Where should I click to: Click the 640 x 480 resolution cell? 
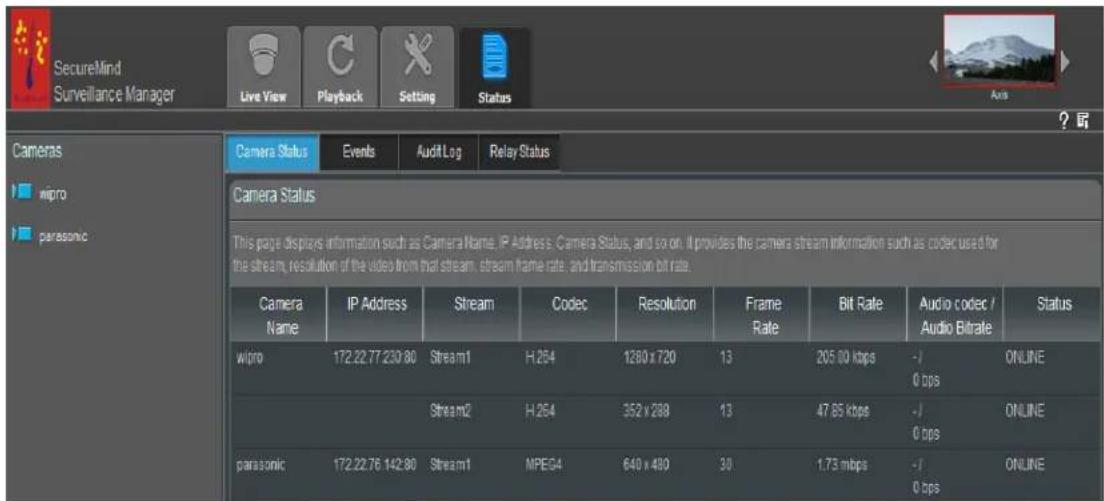646,465
